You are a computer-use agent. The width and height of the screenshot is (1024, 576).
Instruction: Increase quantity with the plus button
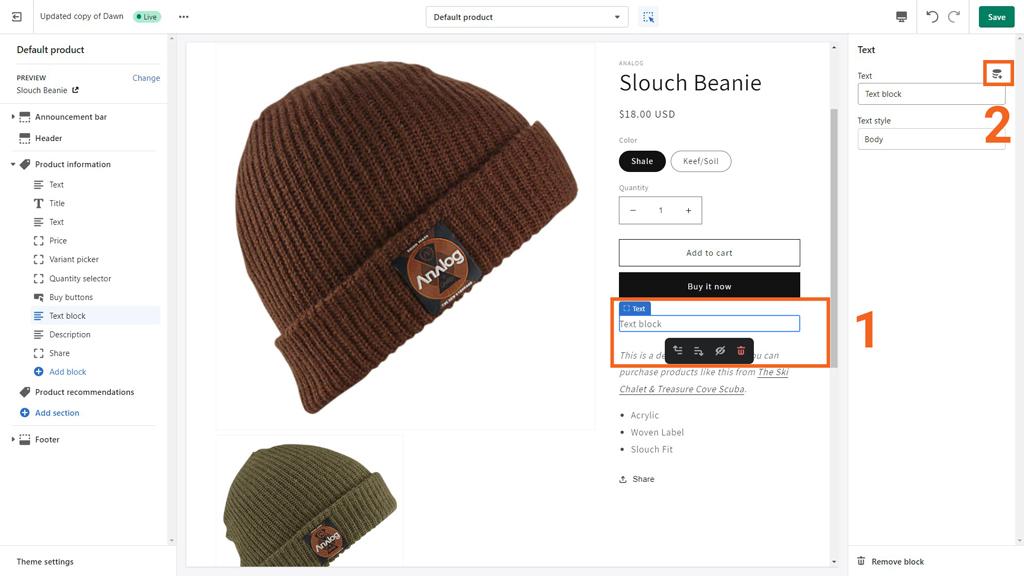tap(688, 210)
